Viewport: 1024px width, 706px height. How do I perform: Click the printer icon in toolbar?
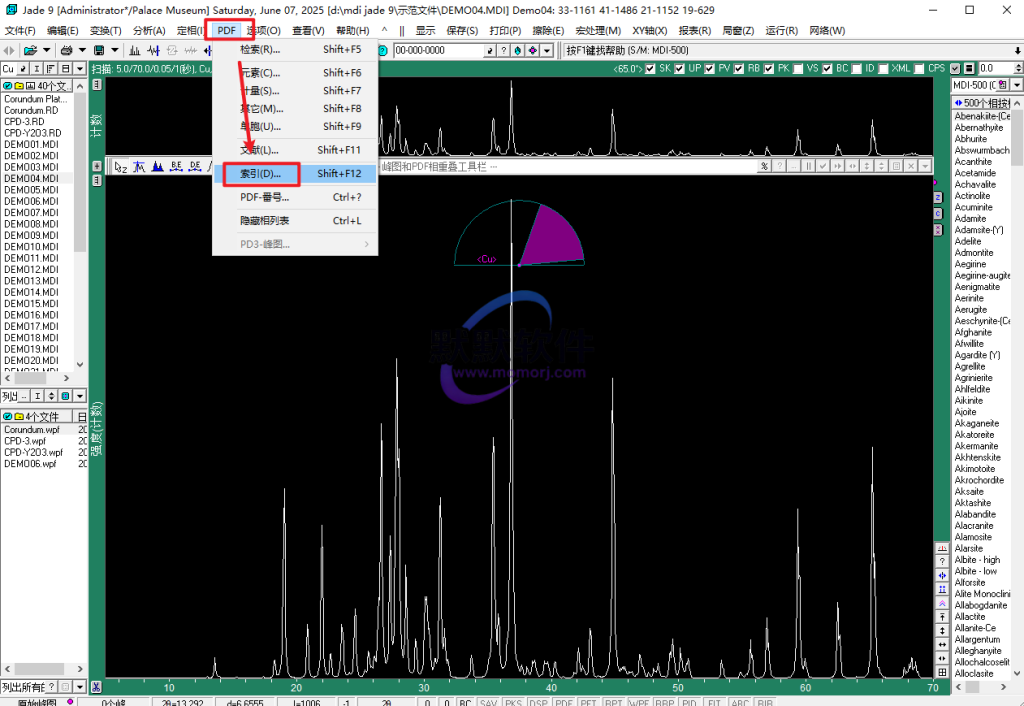pyautogui.click(x=66, y=50)
